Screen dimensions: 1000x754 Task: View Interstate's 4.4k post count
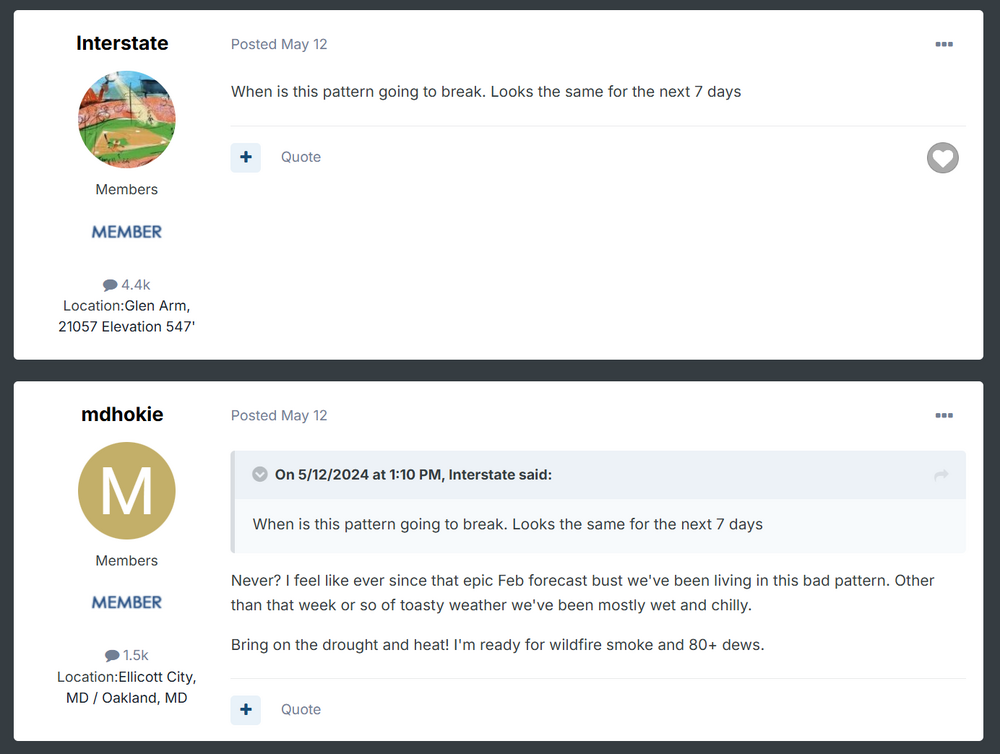(x=126, y=285)
